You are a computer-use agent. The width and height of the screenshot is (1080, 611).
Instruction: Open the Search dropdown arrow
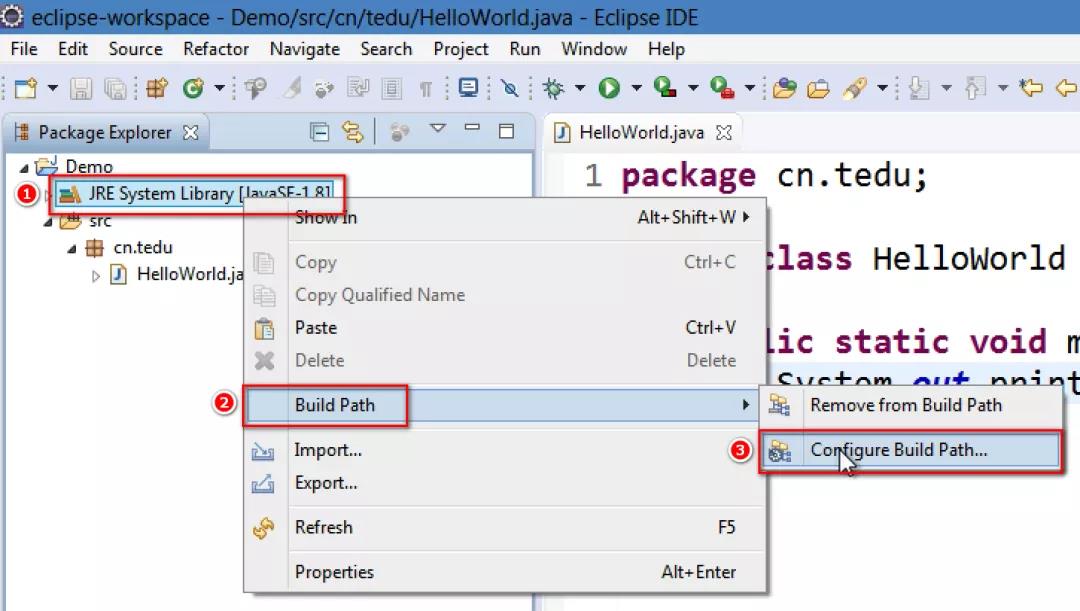pos(882,88)
